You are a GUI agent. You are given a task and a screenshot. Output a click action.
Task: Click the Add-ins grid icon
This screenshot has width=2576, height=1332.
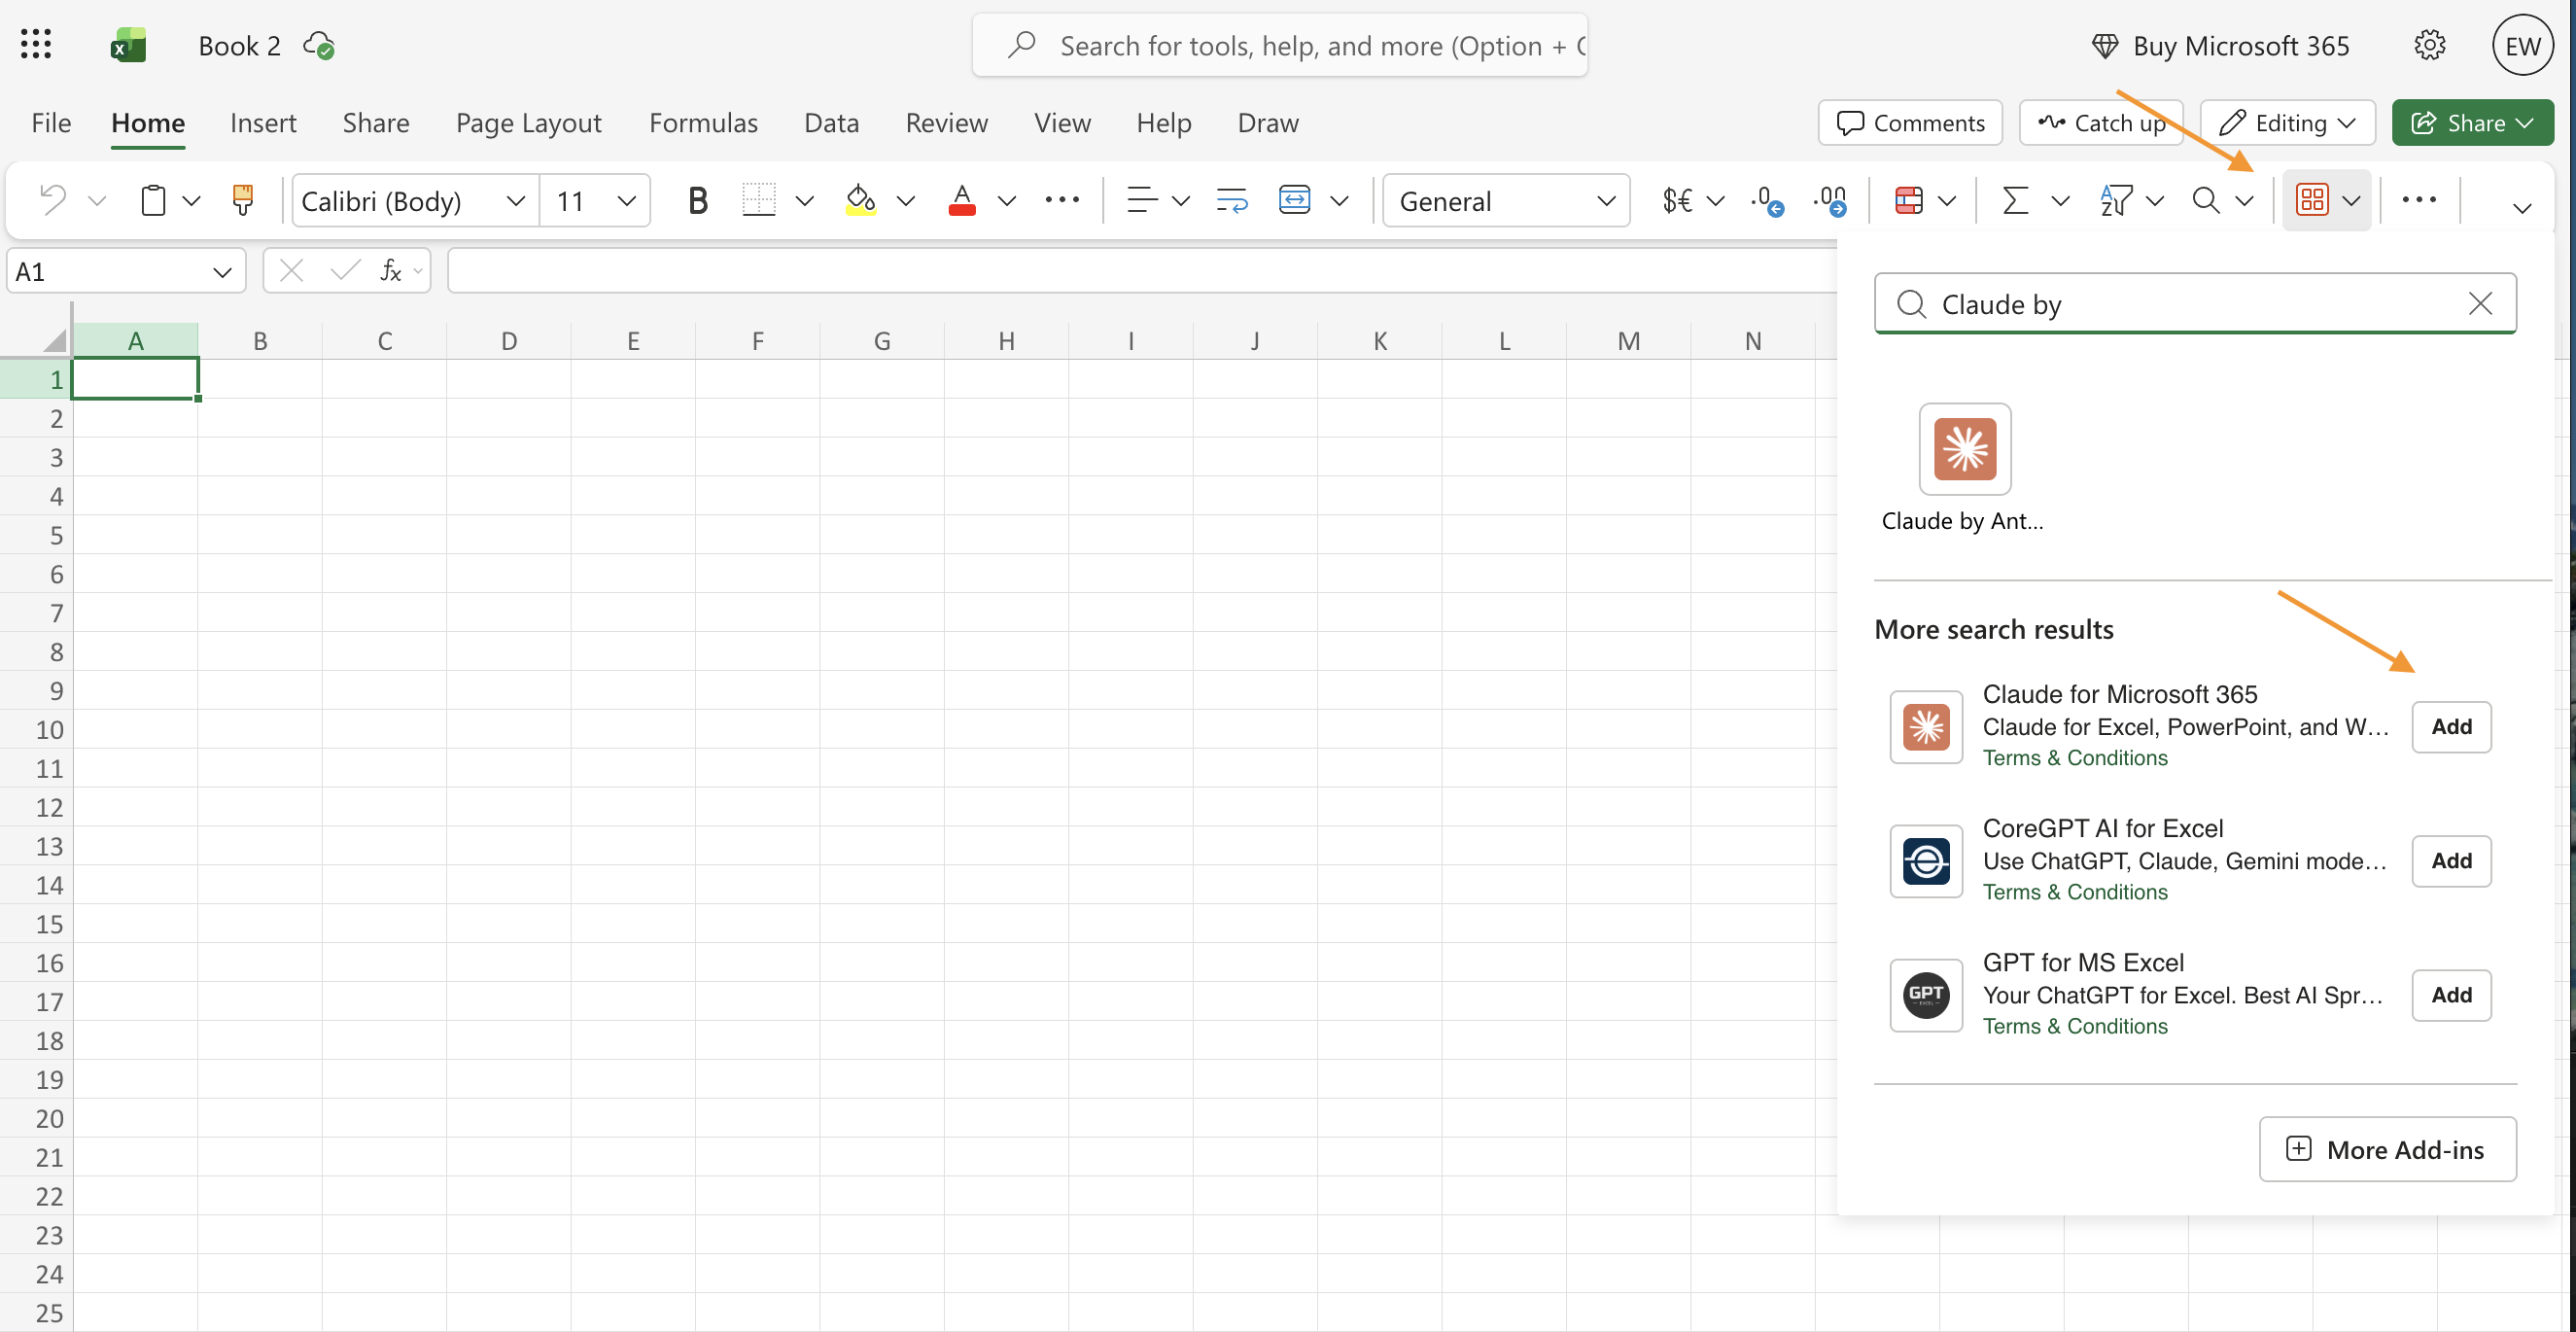(2311, 200)
